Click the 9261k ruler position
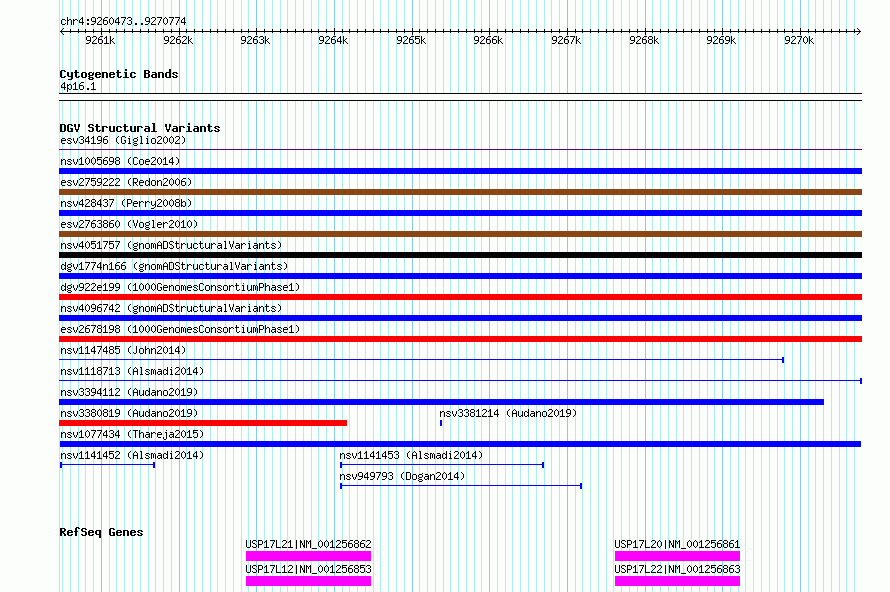Viewport: 890px width, 592px height. [x=100, y=40]
